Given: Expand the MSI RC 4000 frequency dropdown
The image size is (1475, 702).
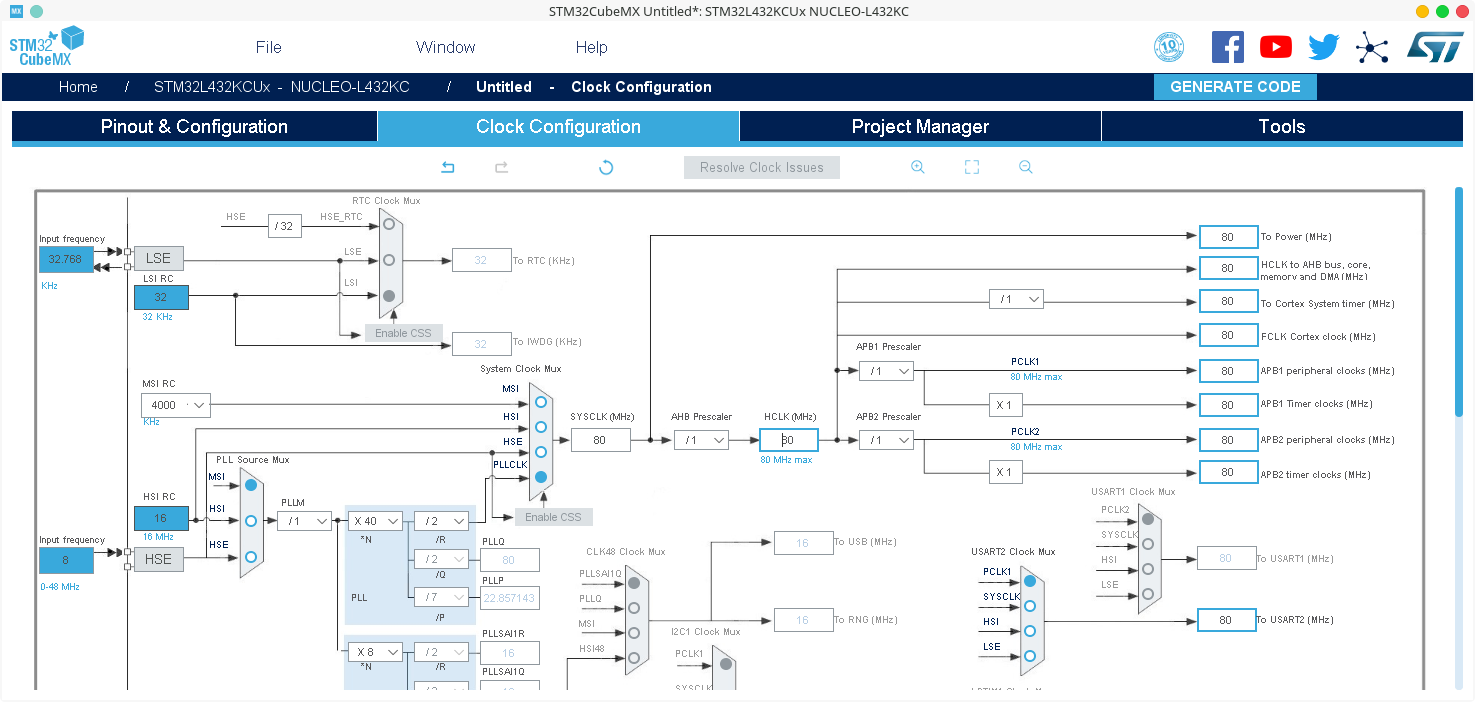Looking at the screenshot, I should click(x=176, y=405).
